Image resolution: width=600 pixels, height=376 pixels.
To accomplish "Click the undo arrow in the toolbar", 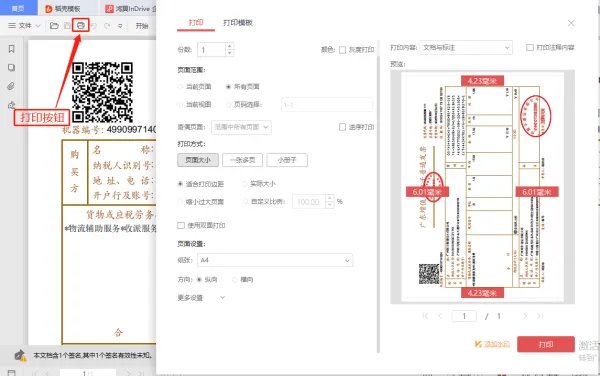I will coord(94,26).
